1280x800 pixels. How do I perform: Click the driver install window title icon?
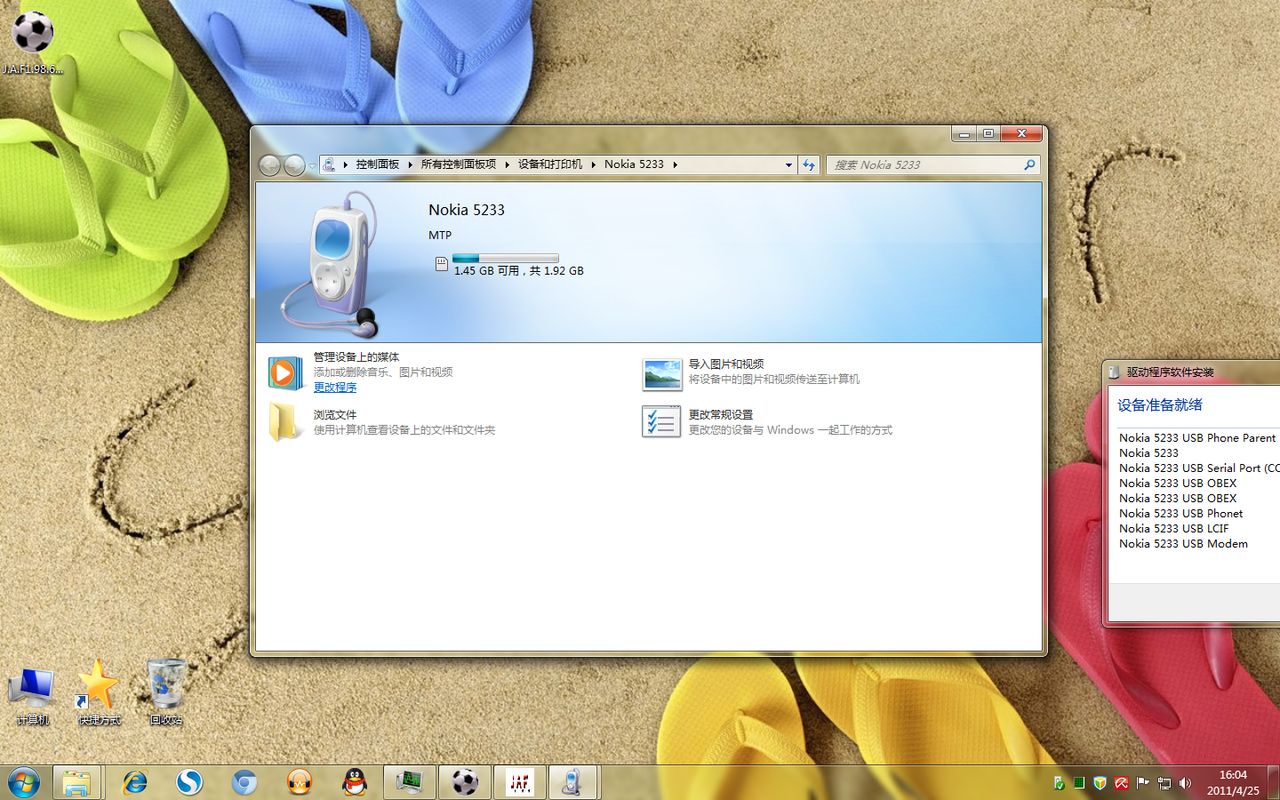click(x=1115, y=372)
